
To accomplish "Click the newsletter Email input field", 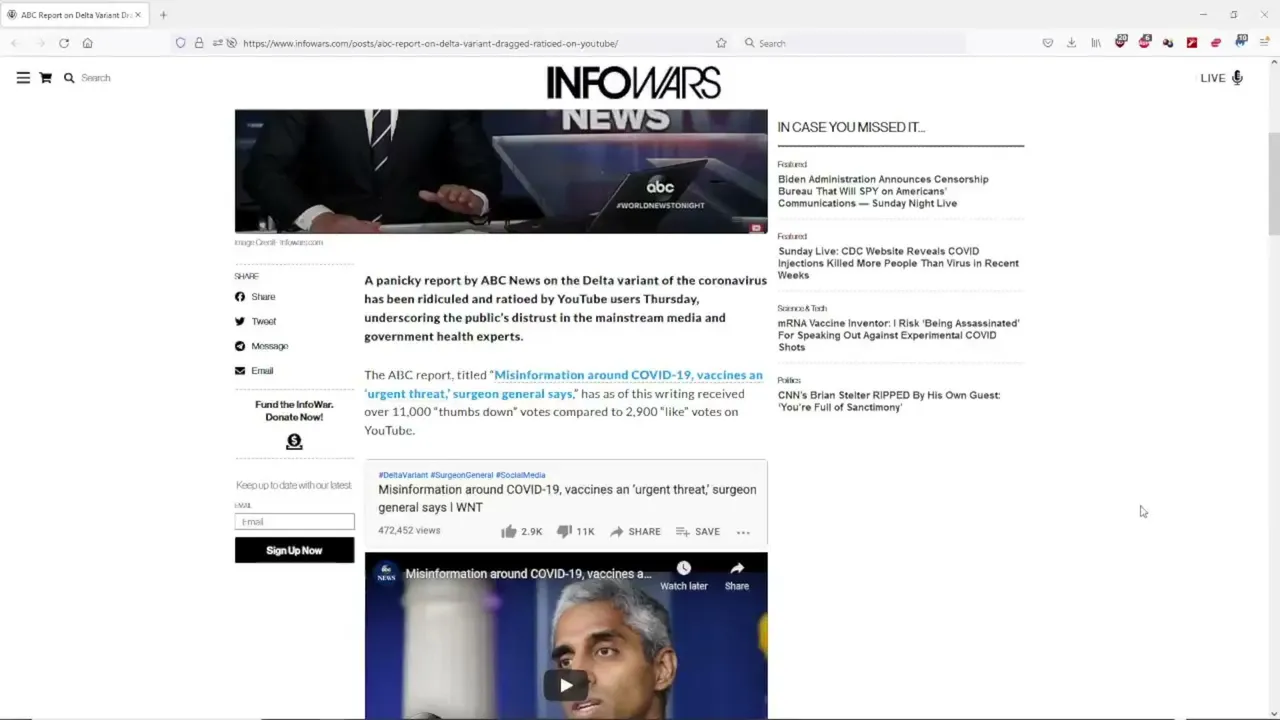I will coord(294,521).
